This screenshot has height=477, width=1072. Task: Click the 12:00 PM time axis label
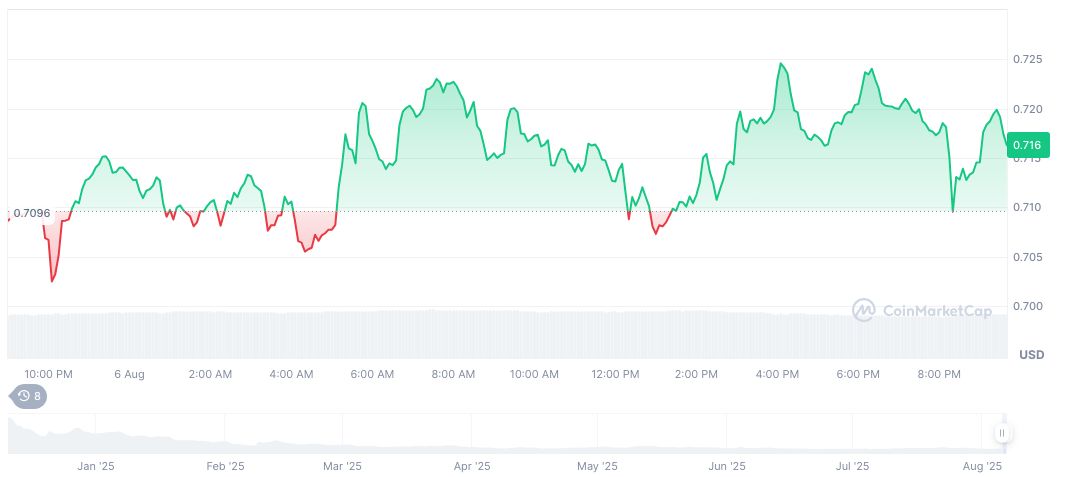click(615, 374)
